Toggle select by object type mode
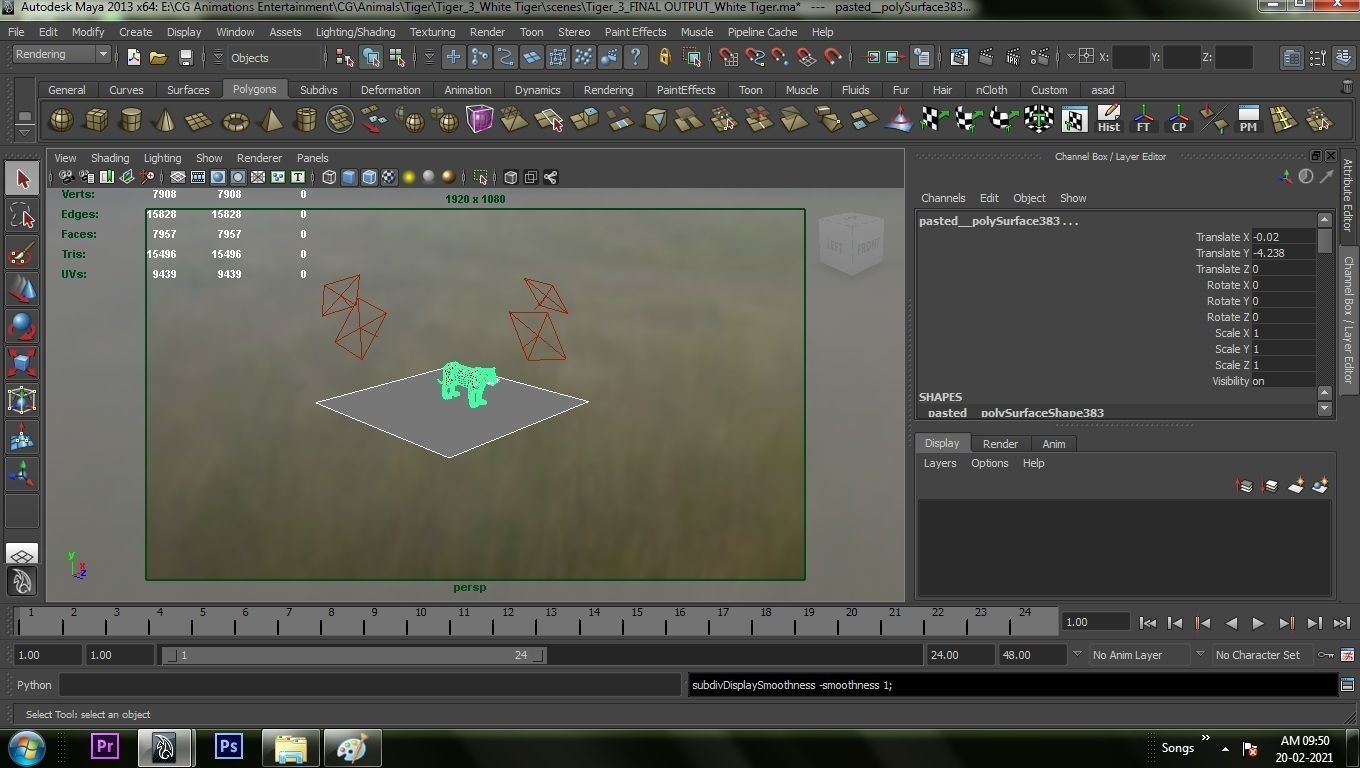This screenshot has height=768, width=1360. click(371, 57)
